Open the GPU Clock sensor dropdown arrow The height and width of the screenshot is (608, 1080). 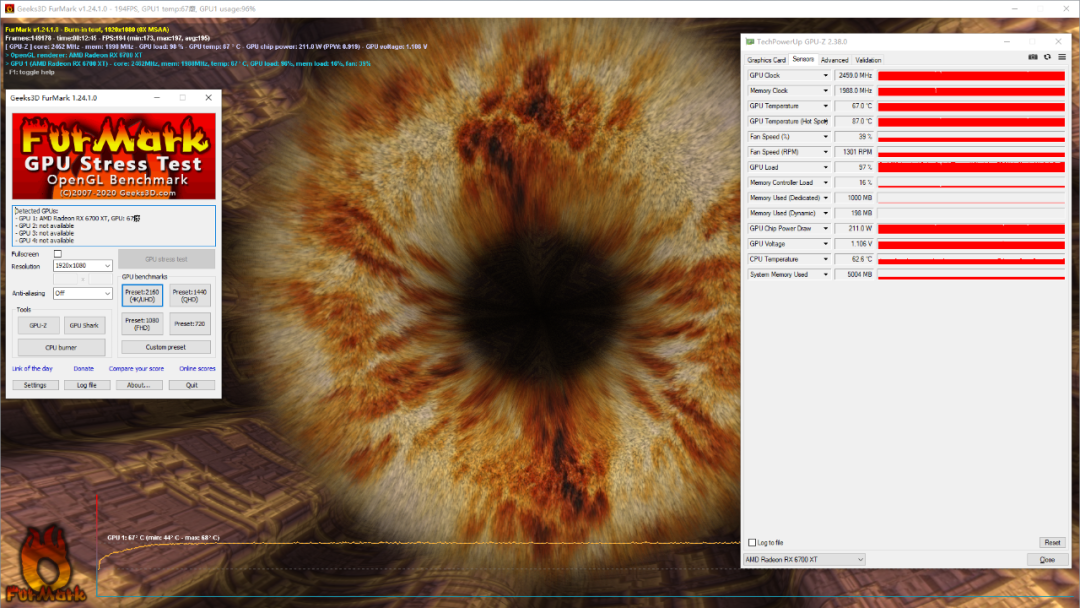[825, 76]
